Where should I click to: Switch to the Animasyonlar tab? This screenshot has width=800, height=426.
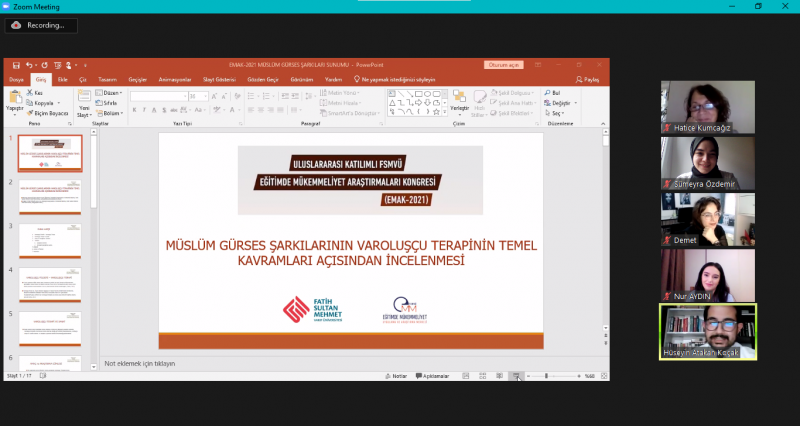[x=174, y=79]
